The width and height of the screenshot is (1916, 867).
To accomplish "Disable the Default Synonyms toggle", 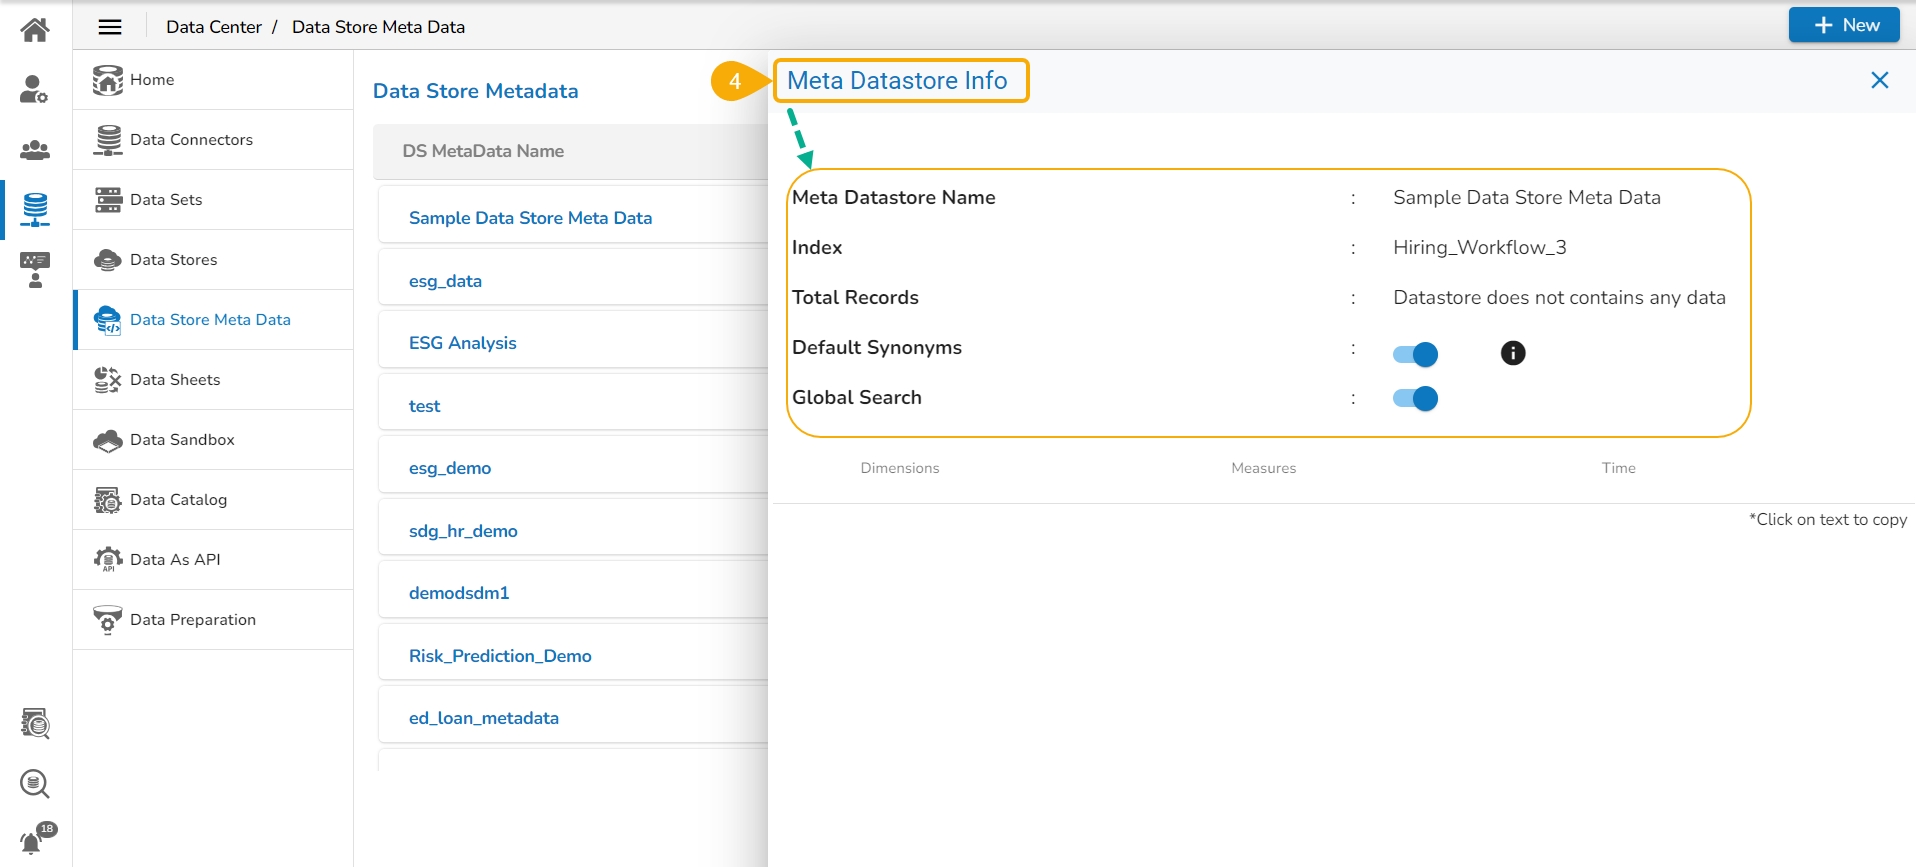I will 1415,354.
